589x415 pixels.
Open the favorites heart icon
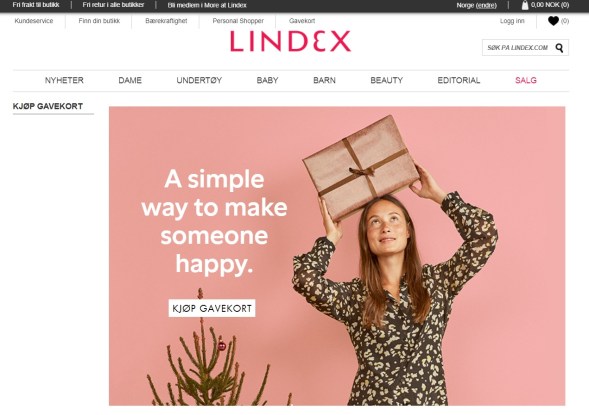(x=553, y=21)
